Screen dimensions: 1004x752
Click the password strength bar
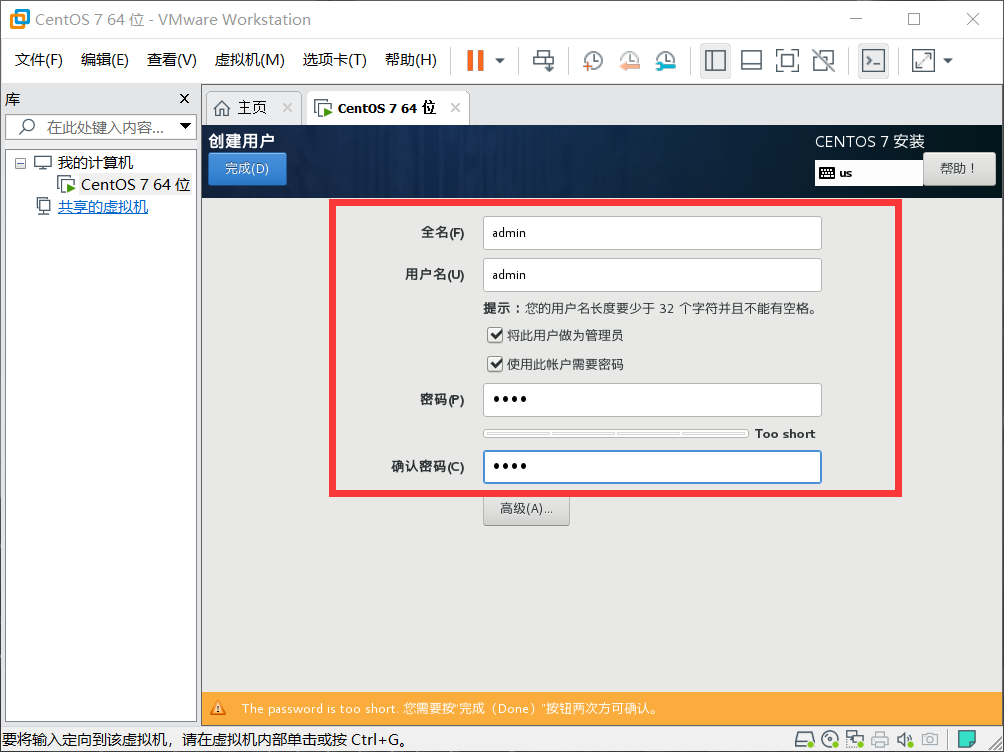coord(615,434)
